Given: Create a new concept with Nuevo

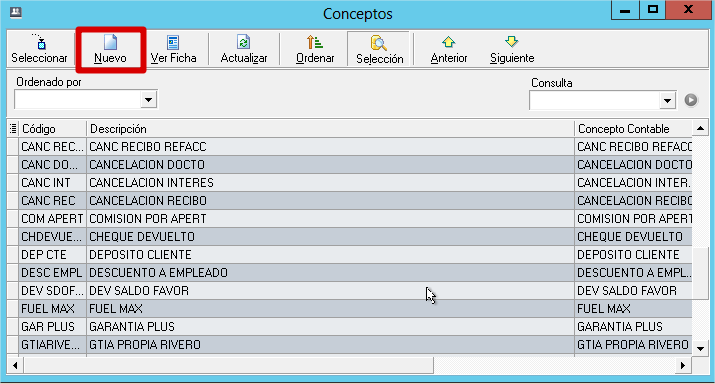Looking at the screenshot, I should 110,49.
